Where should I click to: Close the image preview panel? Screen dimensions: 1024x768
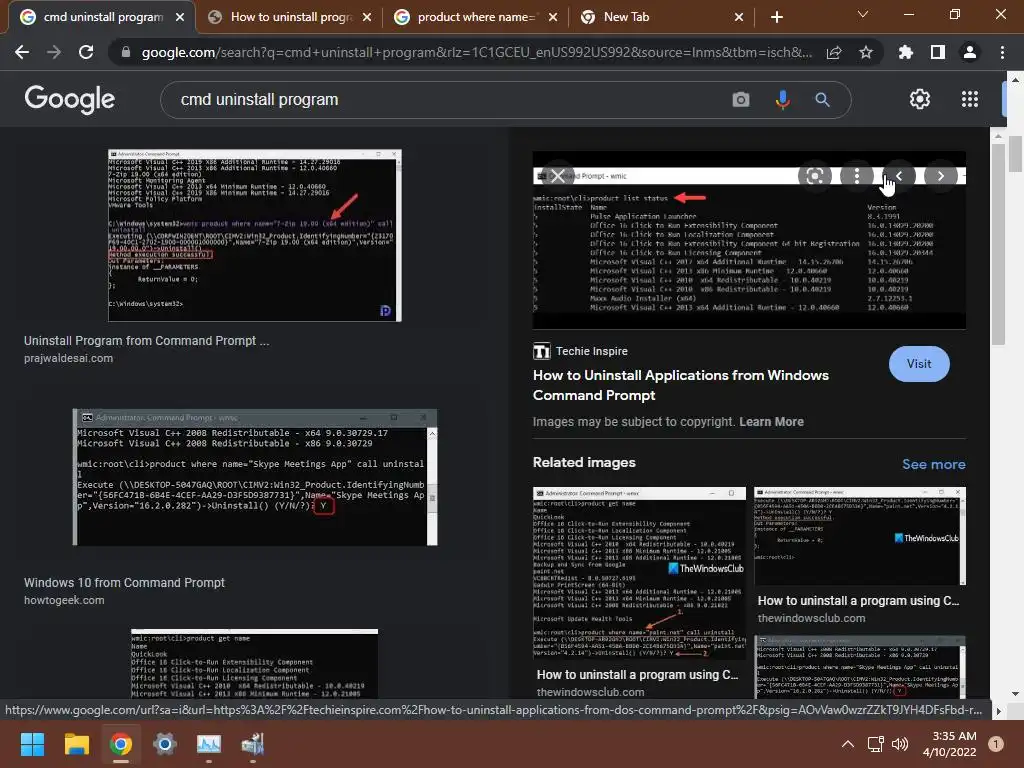pos(557,176)
